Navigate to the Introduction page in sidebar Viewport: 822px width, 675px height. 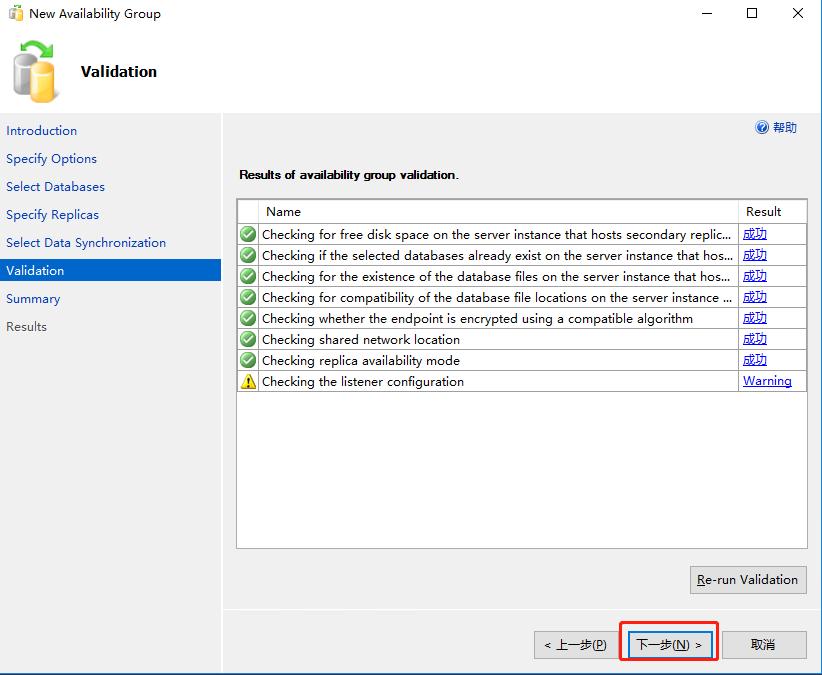[x=41, y=131]
